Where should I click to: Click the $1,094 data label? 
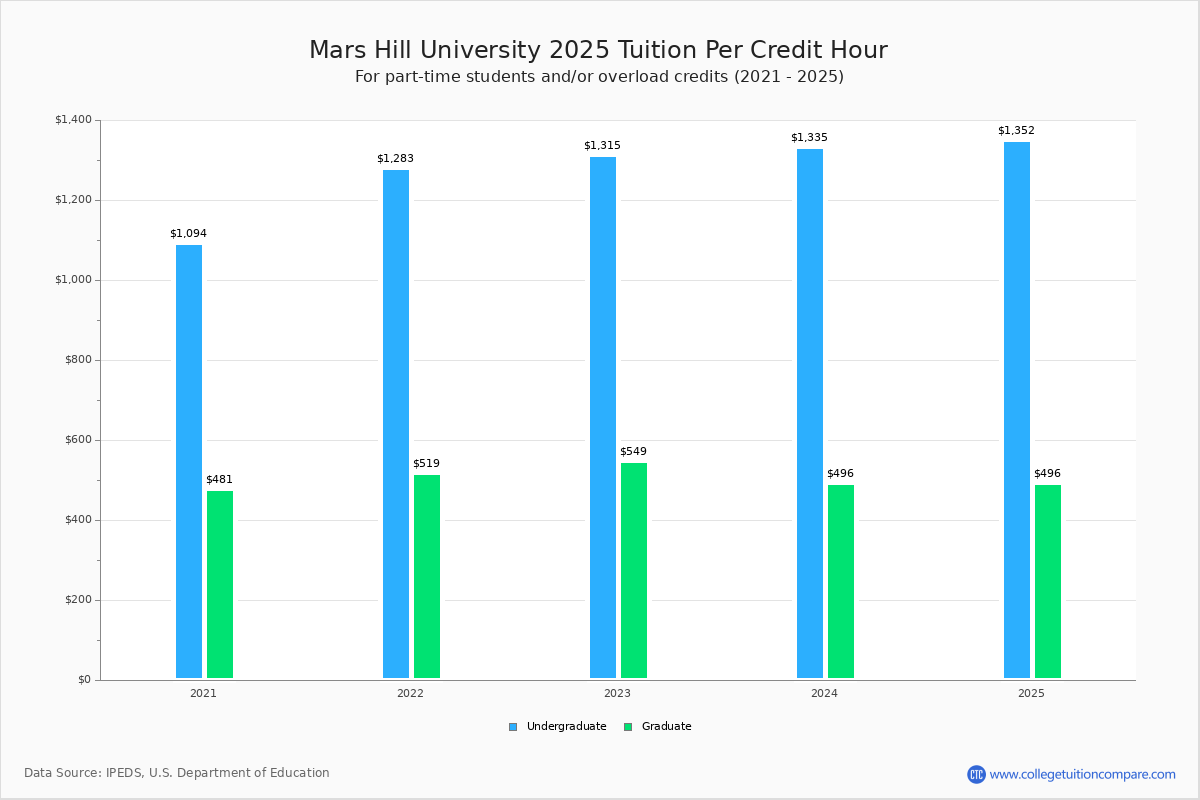(188, 232)
